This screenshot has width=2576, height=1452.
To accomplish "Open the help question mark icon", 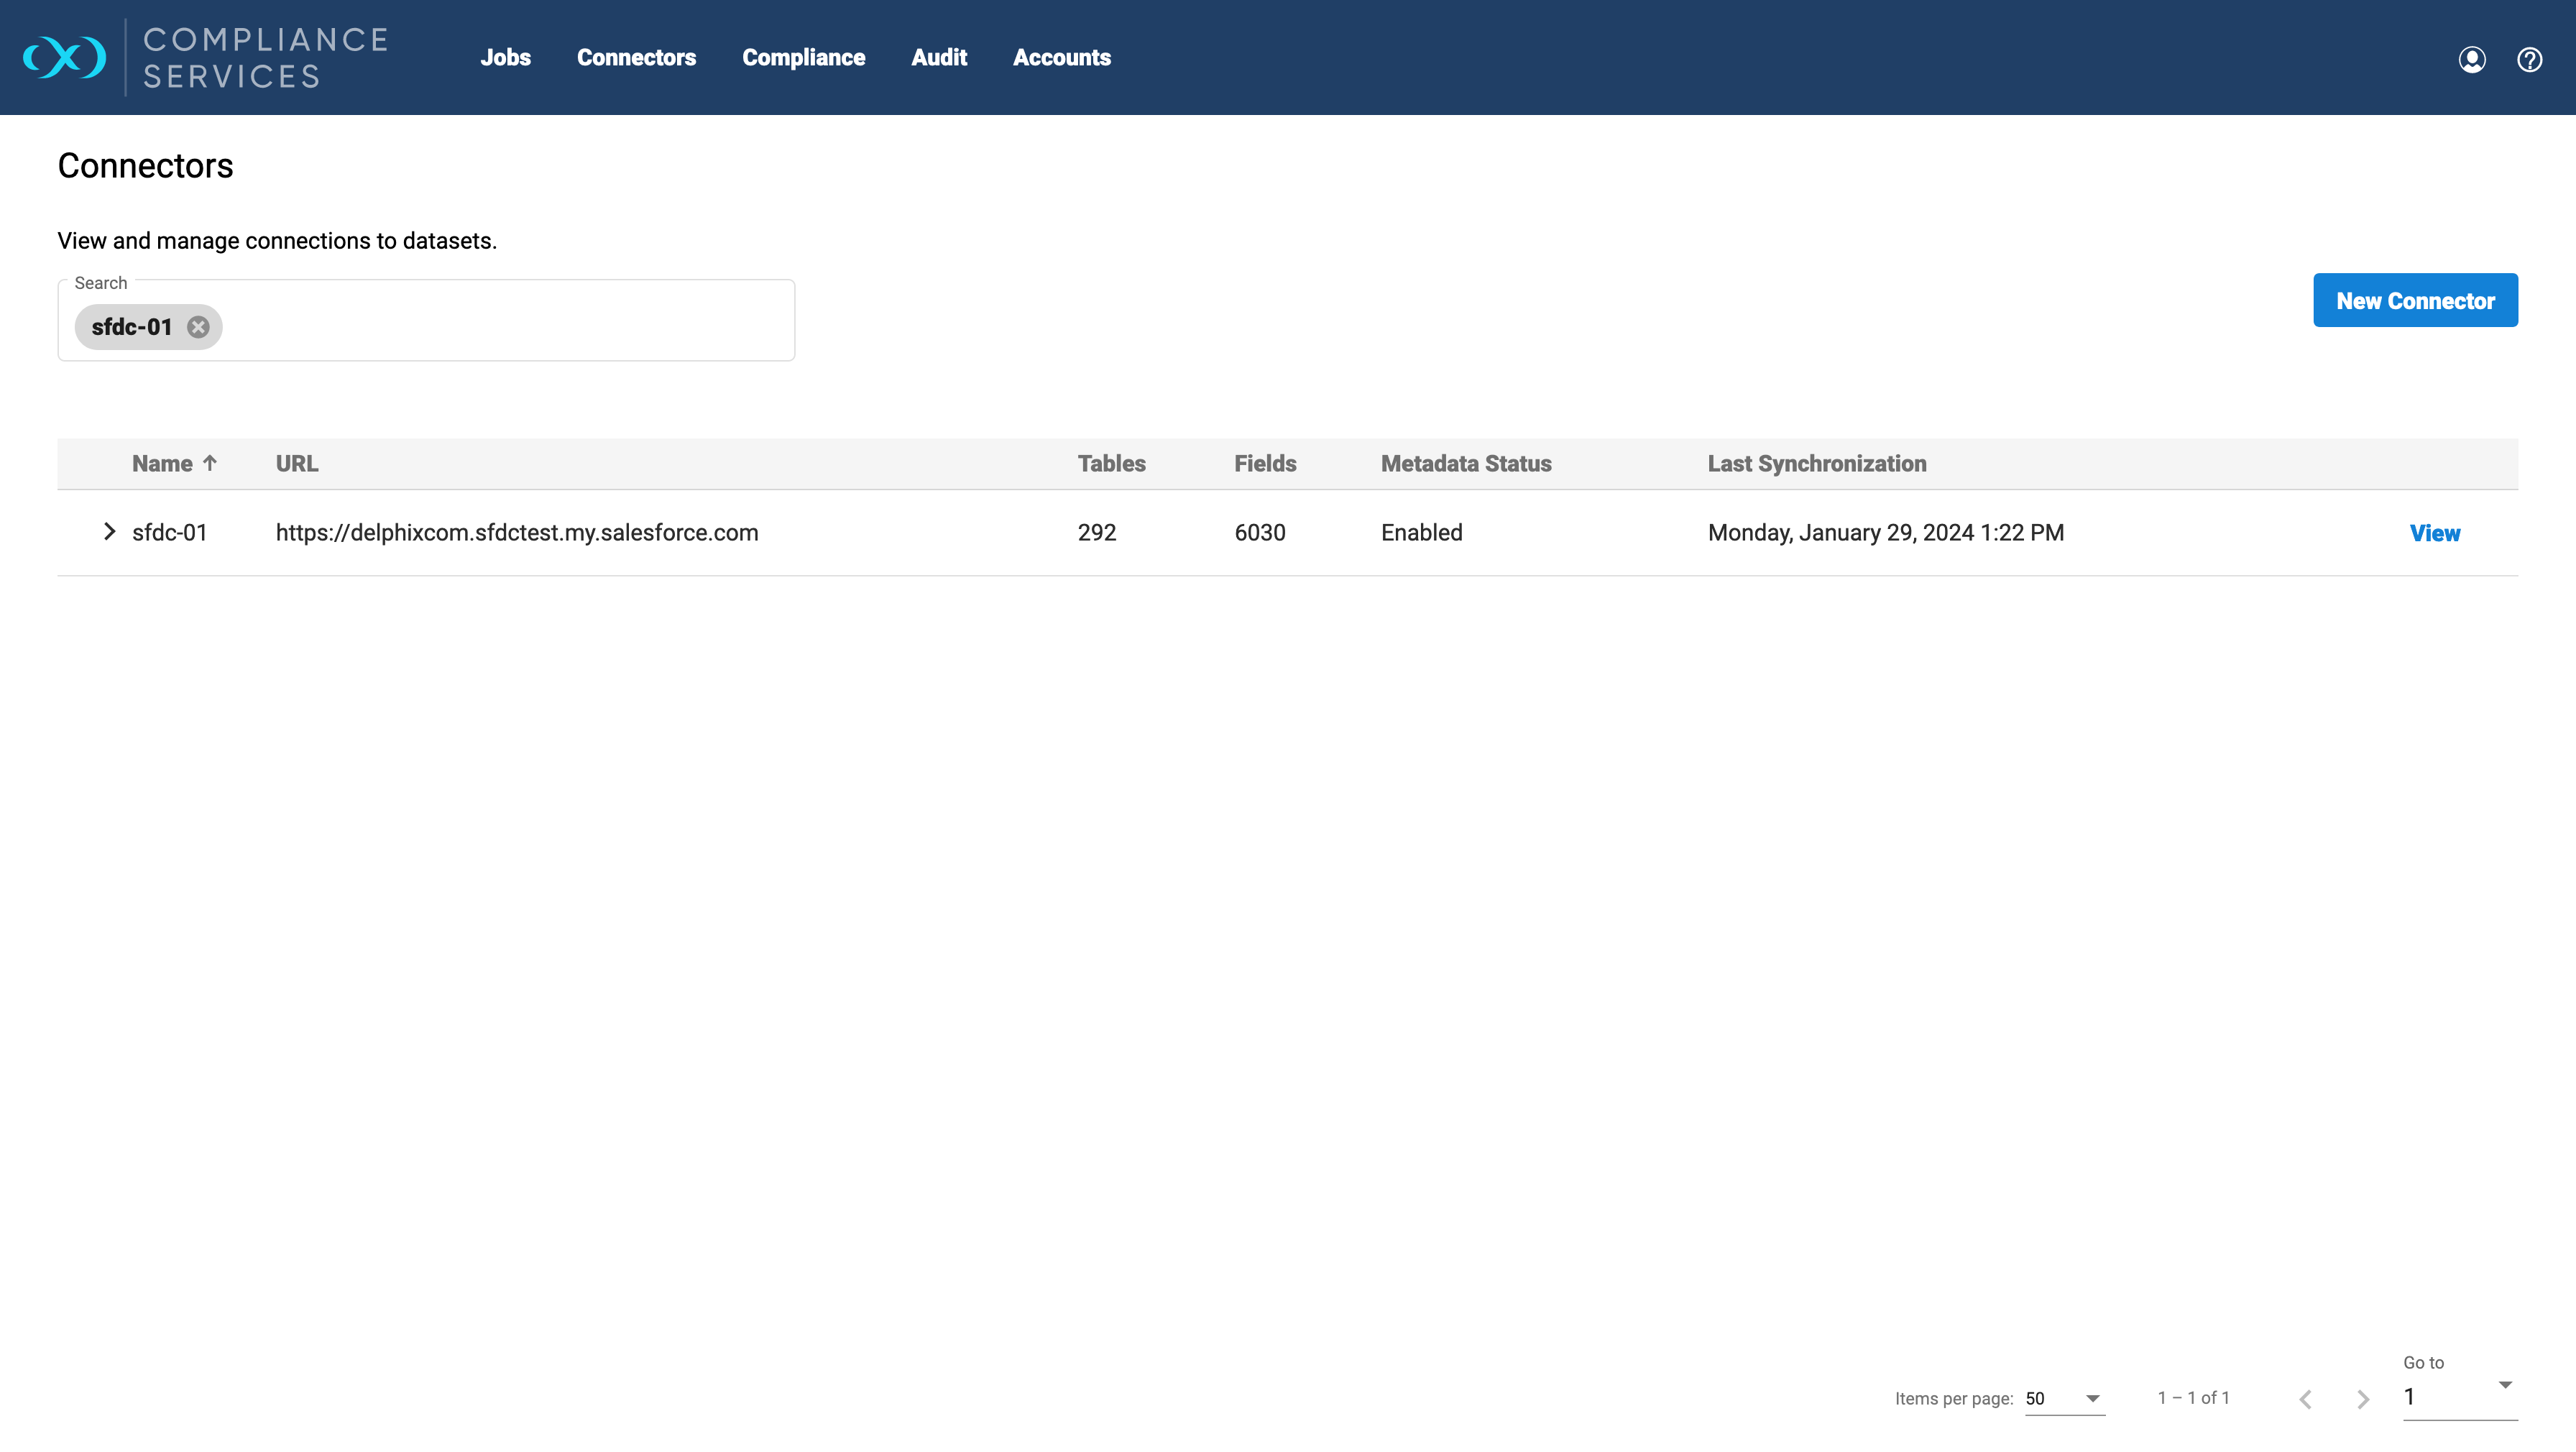I will [x=2529, y=59].
